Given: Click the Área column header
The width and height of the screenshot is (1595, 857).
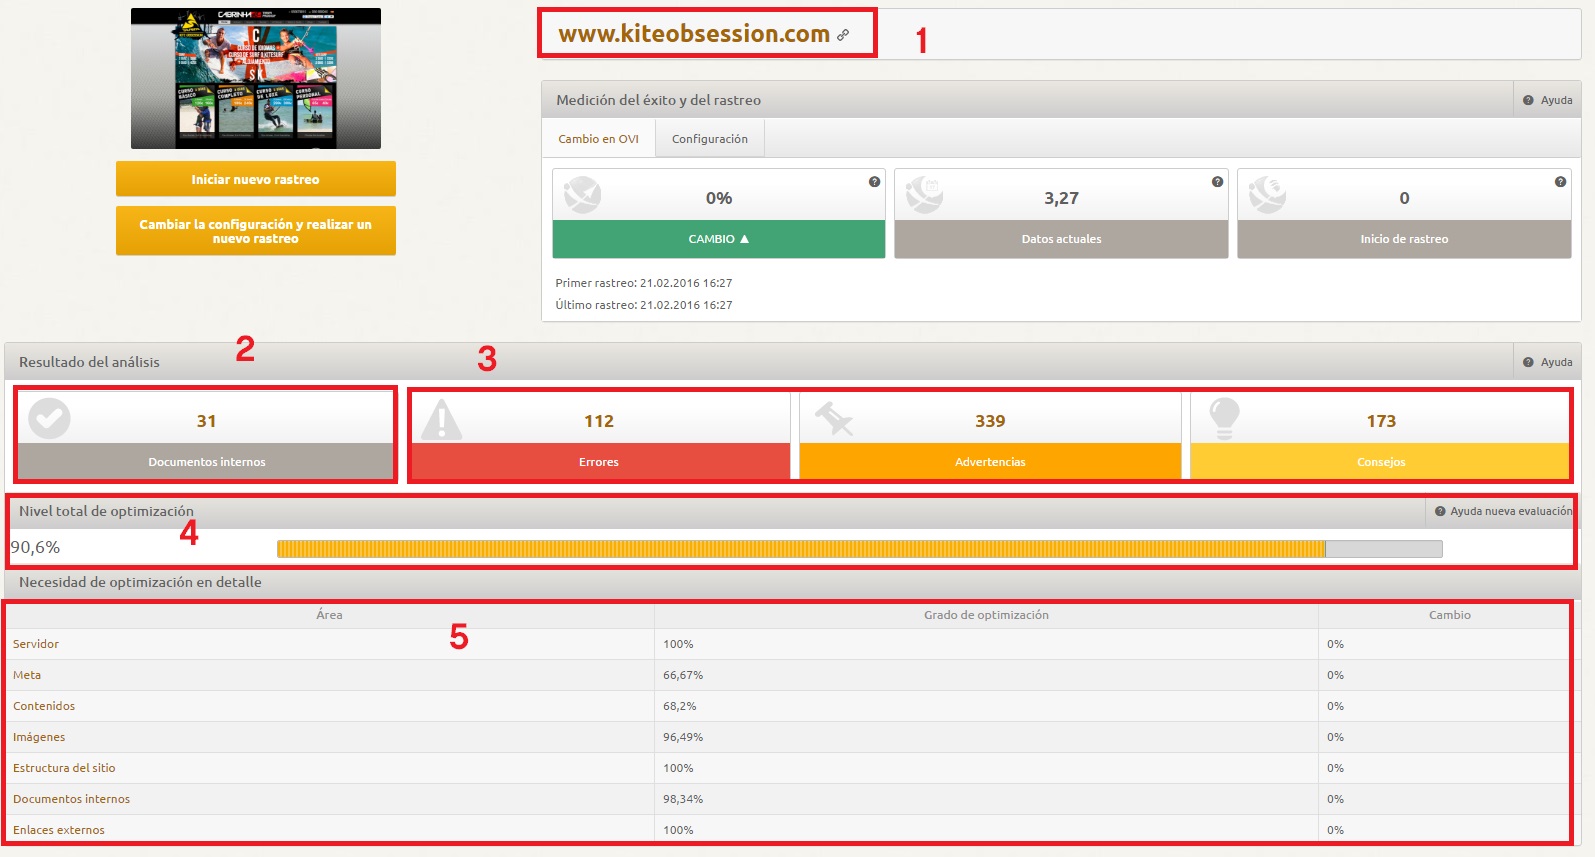Looking at the screenshot, I should coord(329,615).
